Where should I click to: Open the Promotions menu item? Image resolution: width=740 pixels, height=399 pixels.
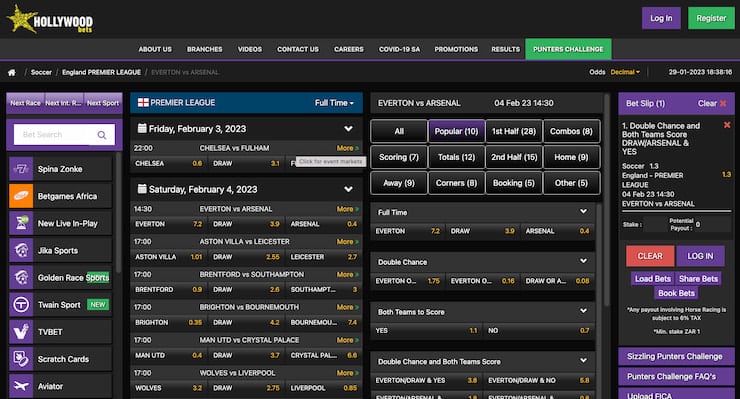point(456,49)
